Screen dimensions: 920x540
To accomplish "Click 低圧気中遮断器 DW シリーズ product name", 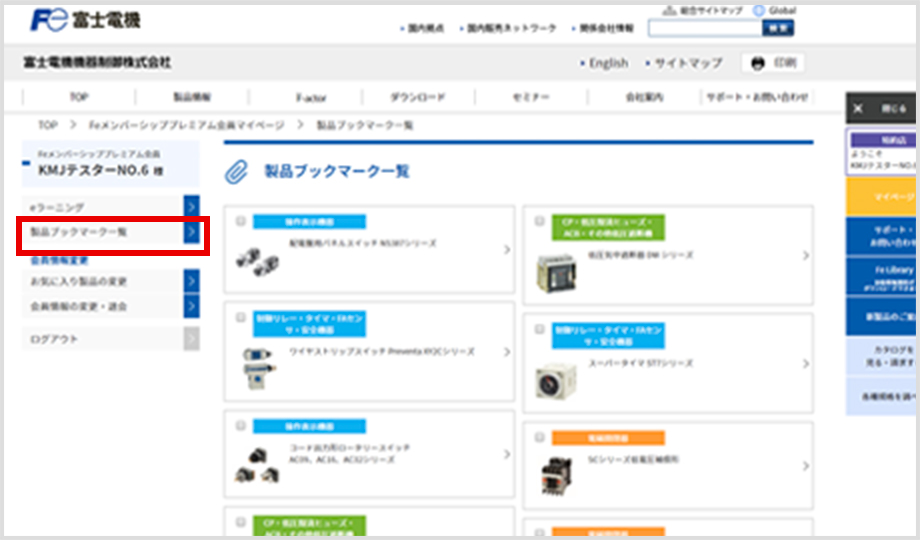I will coord(640,255).
